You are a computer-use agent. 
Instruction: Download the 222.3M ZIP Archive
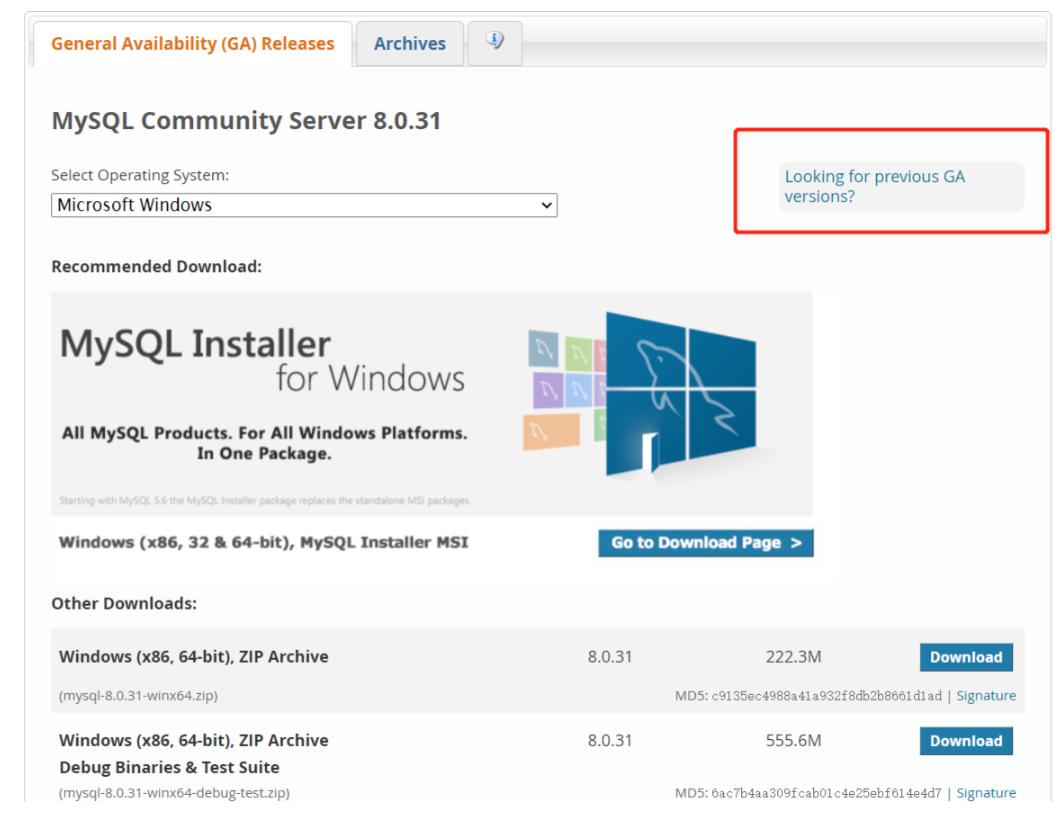pos(965,657)
